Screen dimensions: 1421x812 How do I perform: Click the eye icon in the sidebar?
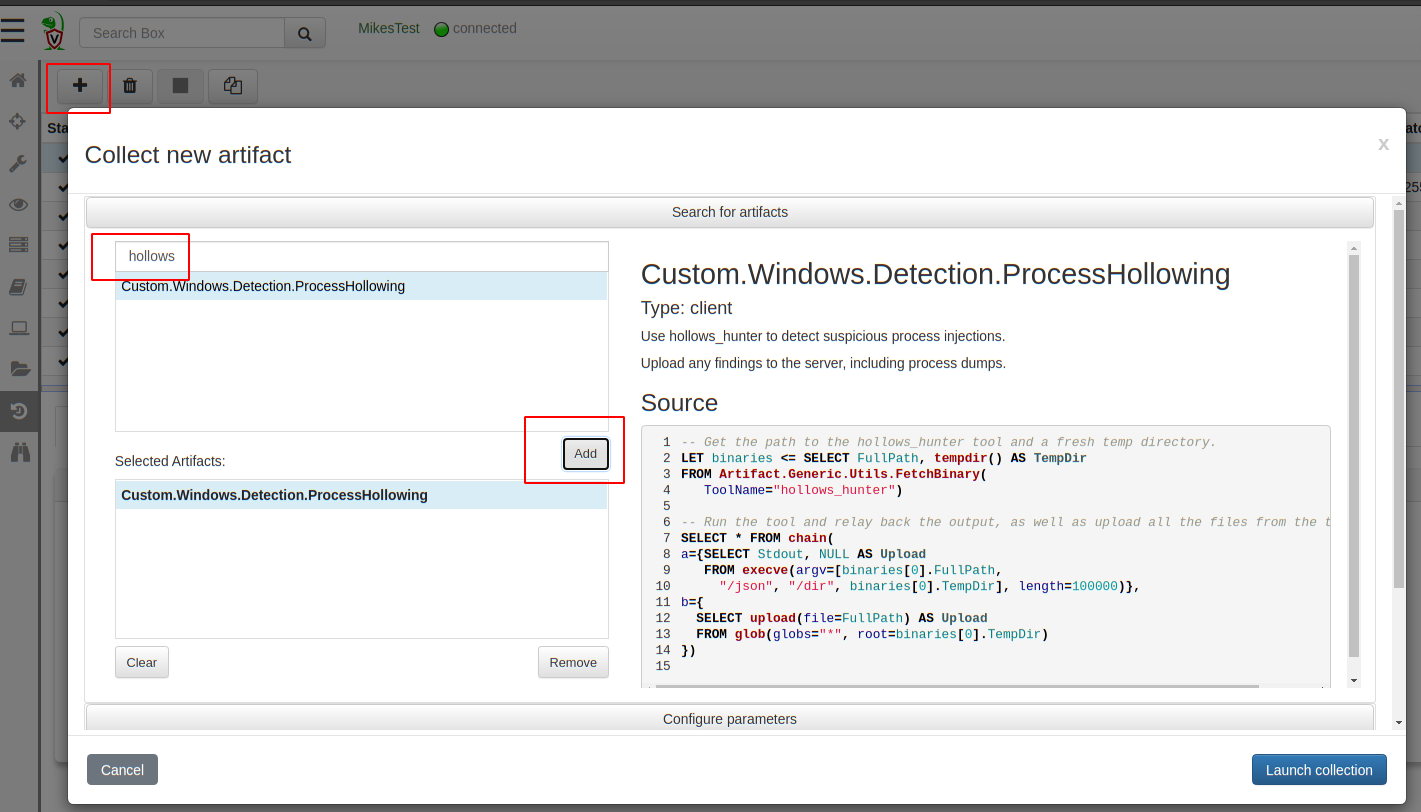point(18,204)
